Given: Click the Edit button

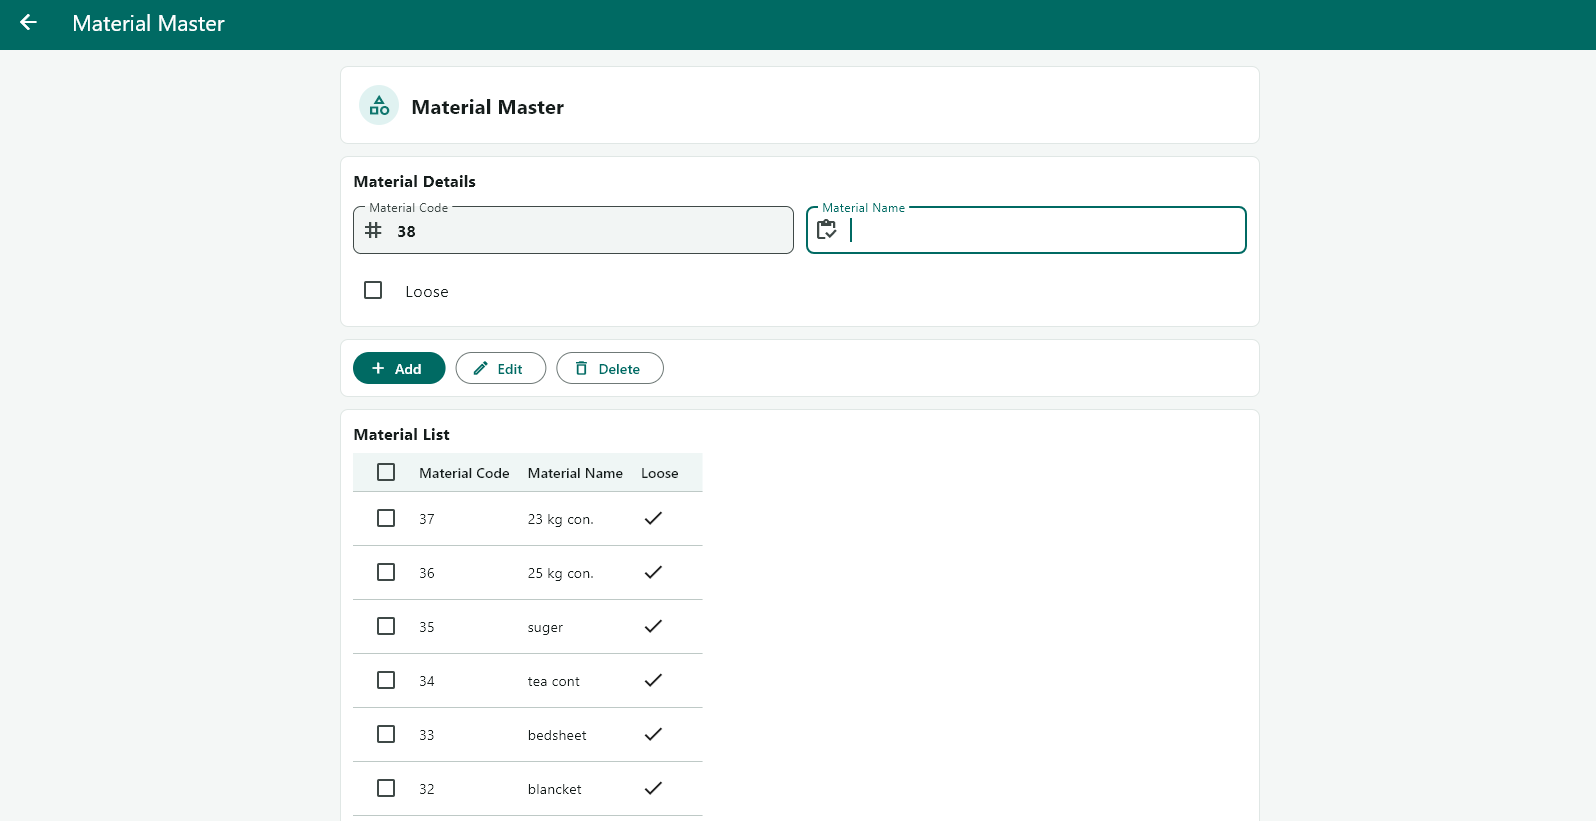Looking at the screenshot, I should pyautogui.click(x=501, y=368).
